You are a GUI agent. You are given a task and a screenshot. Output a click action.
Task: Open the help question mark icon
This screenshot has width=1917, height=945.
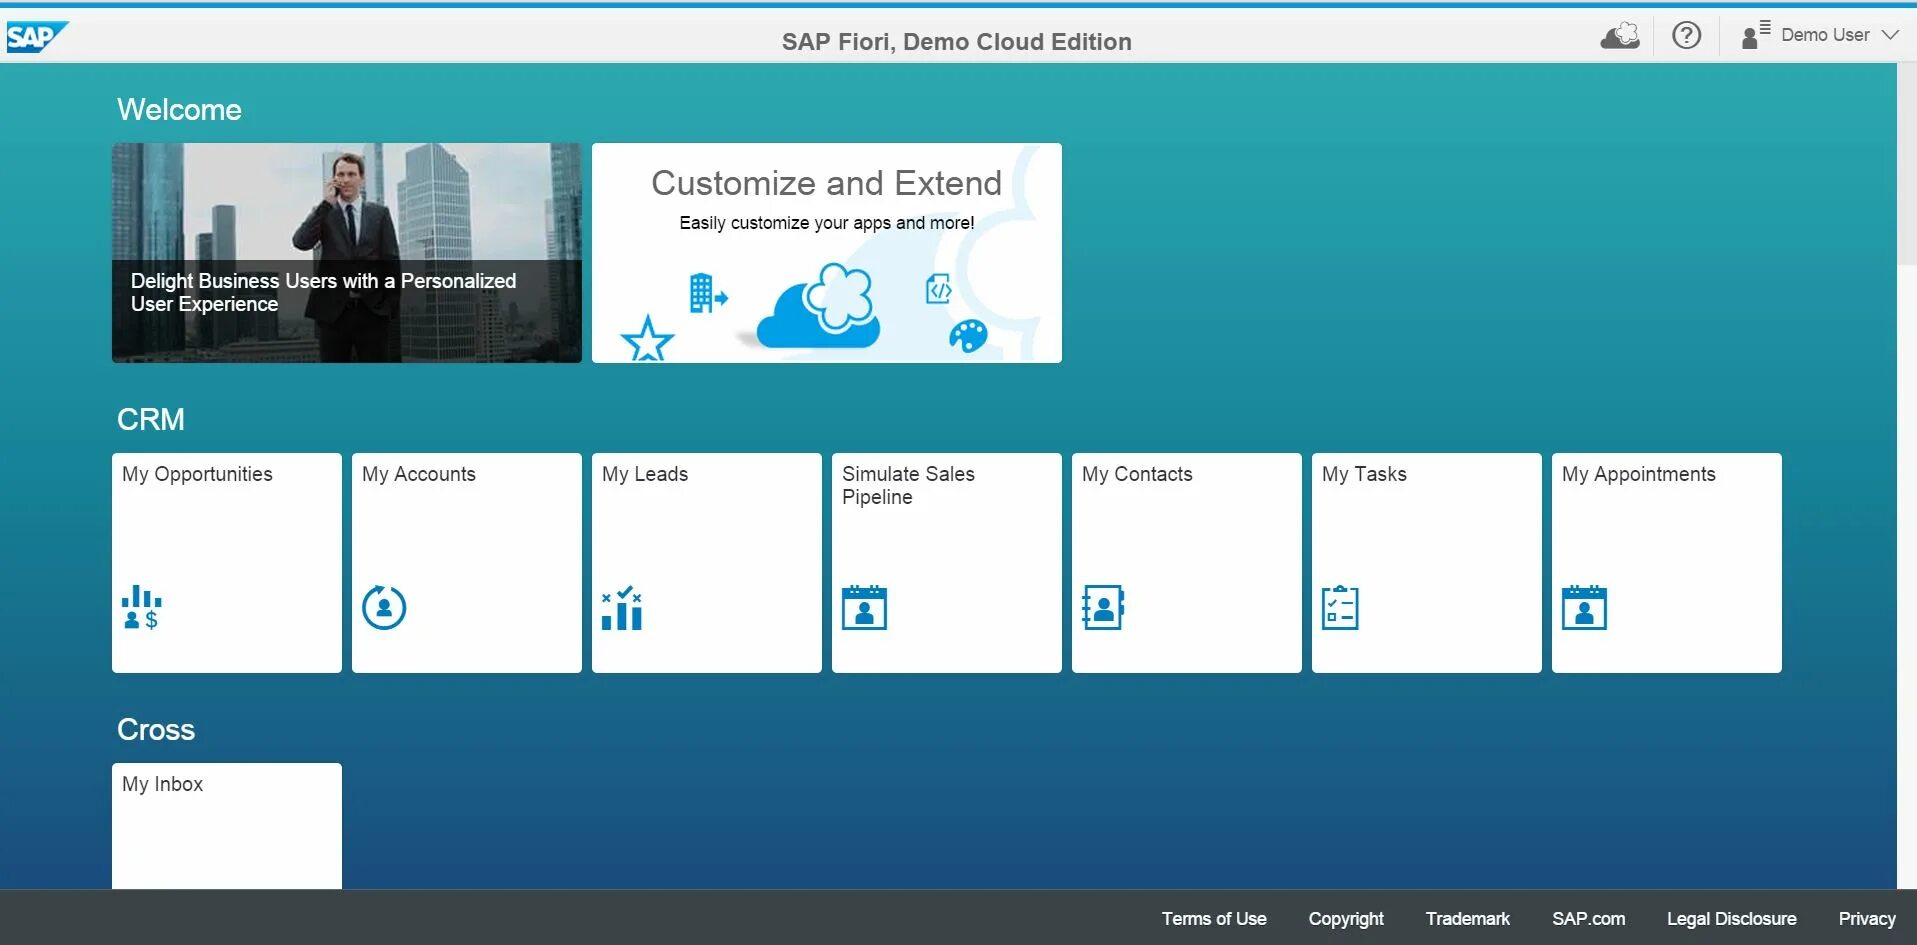[x=1687, y=35]
